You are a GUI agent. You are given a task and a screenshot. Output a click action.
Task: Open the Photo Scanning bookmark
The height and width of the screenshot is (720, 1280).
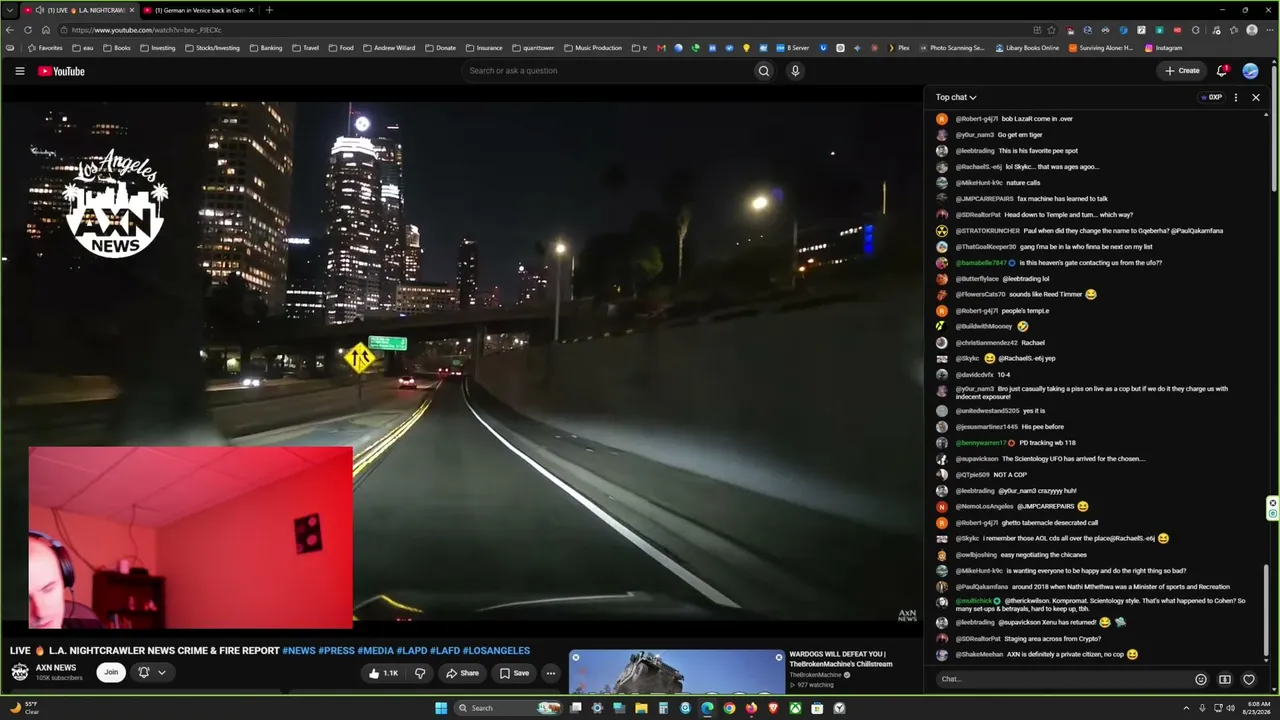[x=950, y=48]
